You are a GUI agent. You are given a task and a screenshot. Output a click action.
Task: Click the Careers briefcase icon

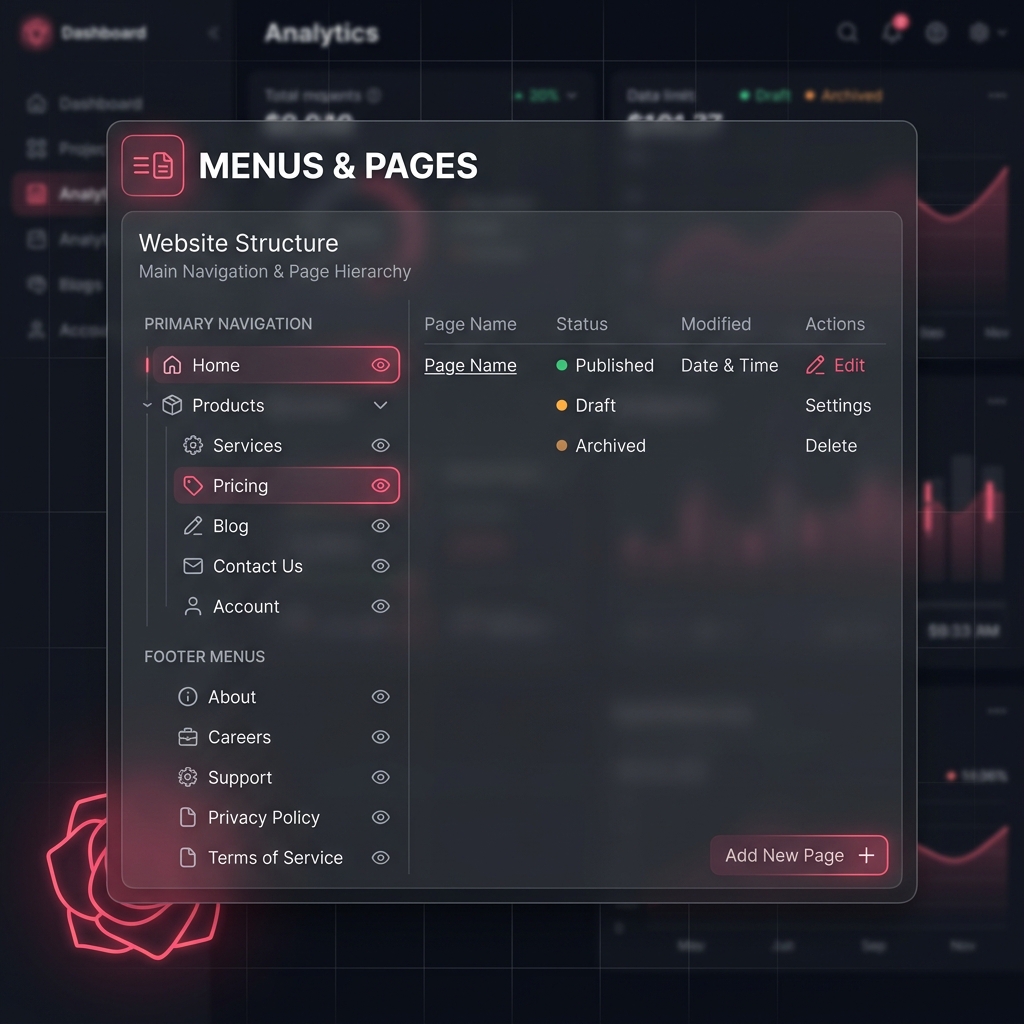tap(187, 737)
